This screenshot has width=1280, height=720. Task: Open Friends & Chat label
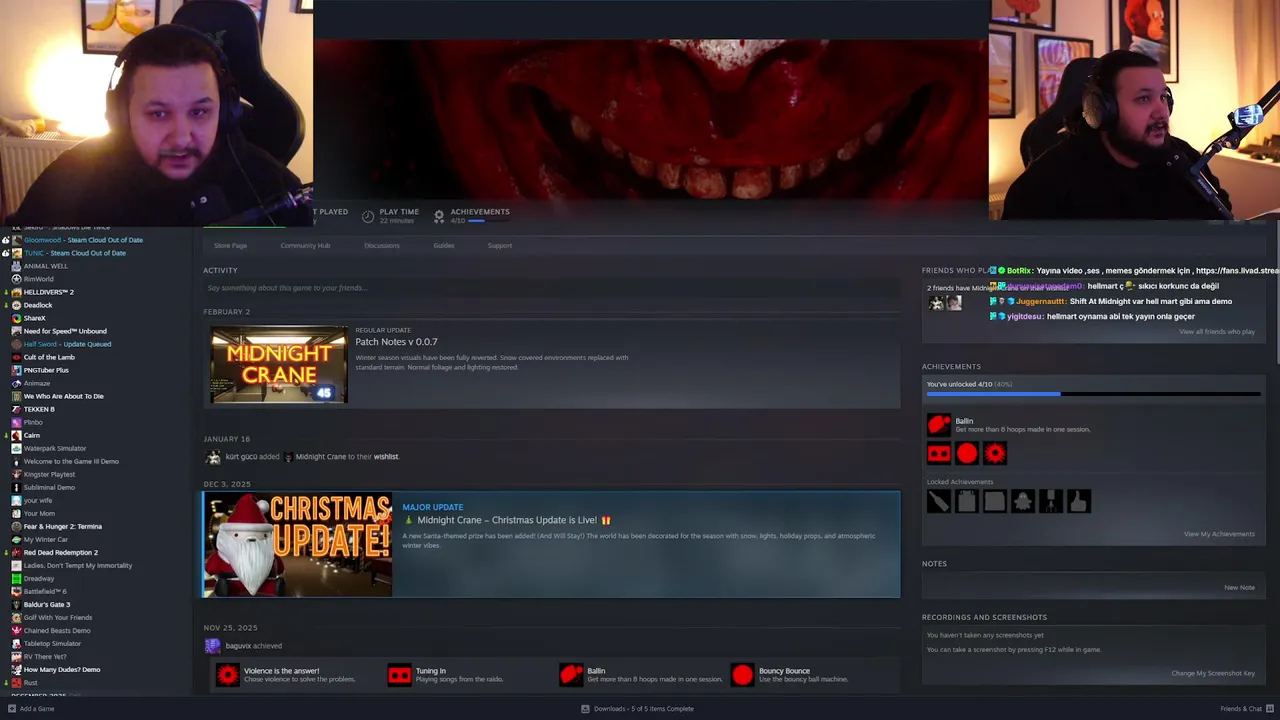click(x=1241, y=709)
